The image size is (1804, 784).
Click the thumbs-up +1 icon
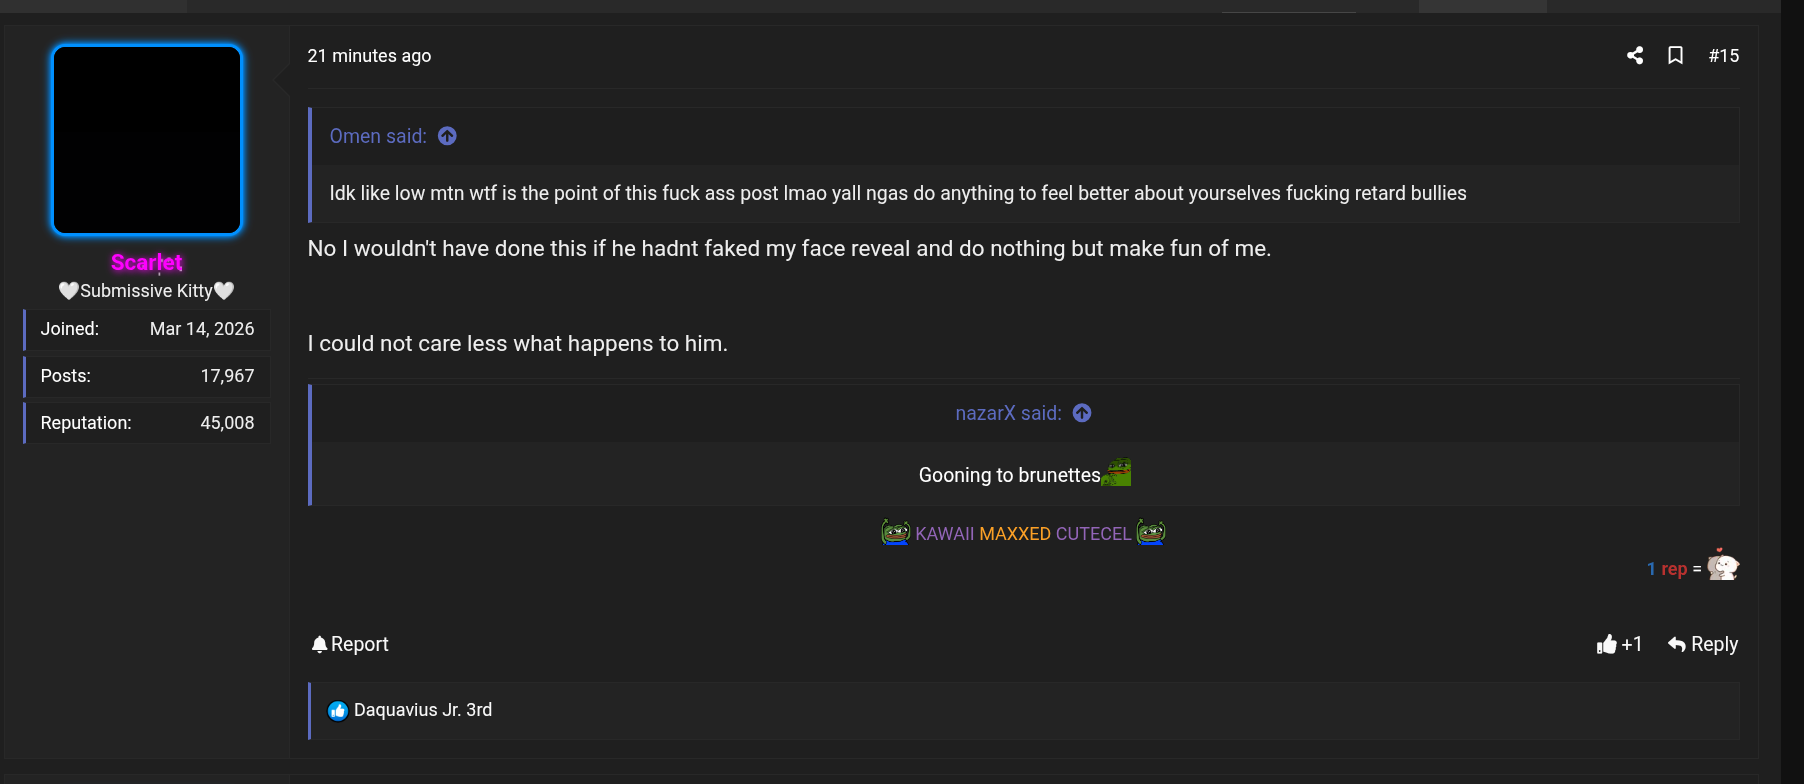pos(1607,644)
